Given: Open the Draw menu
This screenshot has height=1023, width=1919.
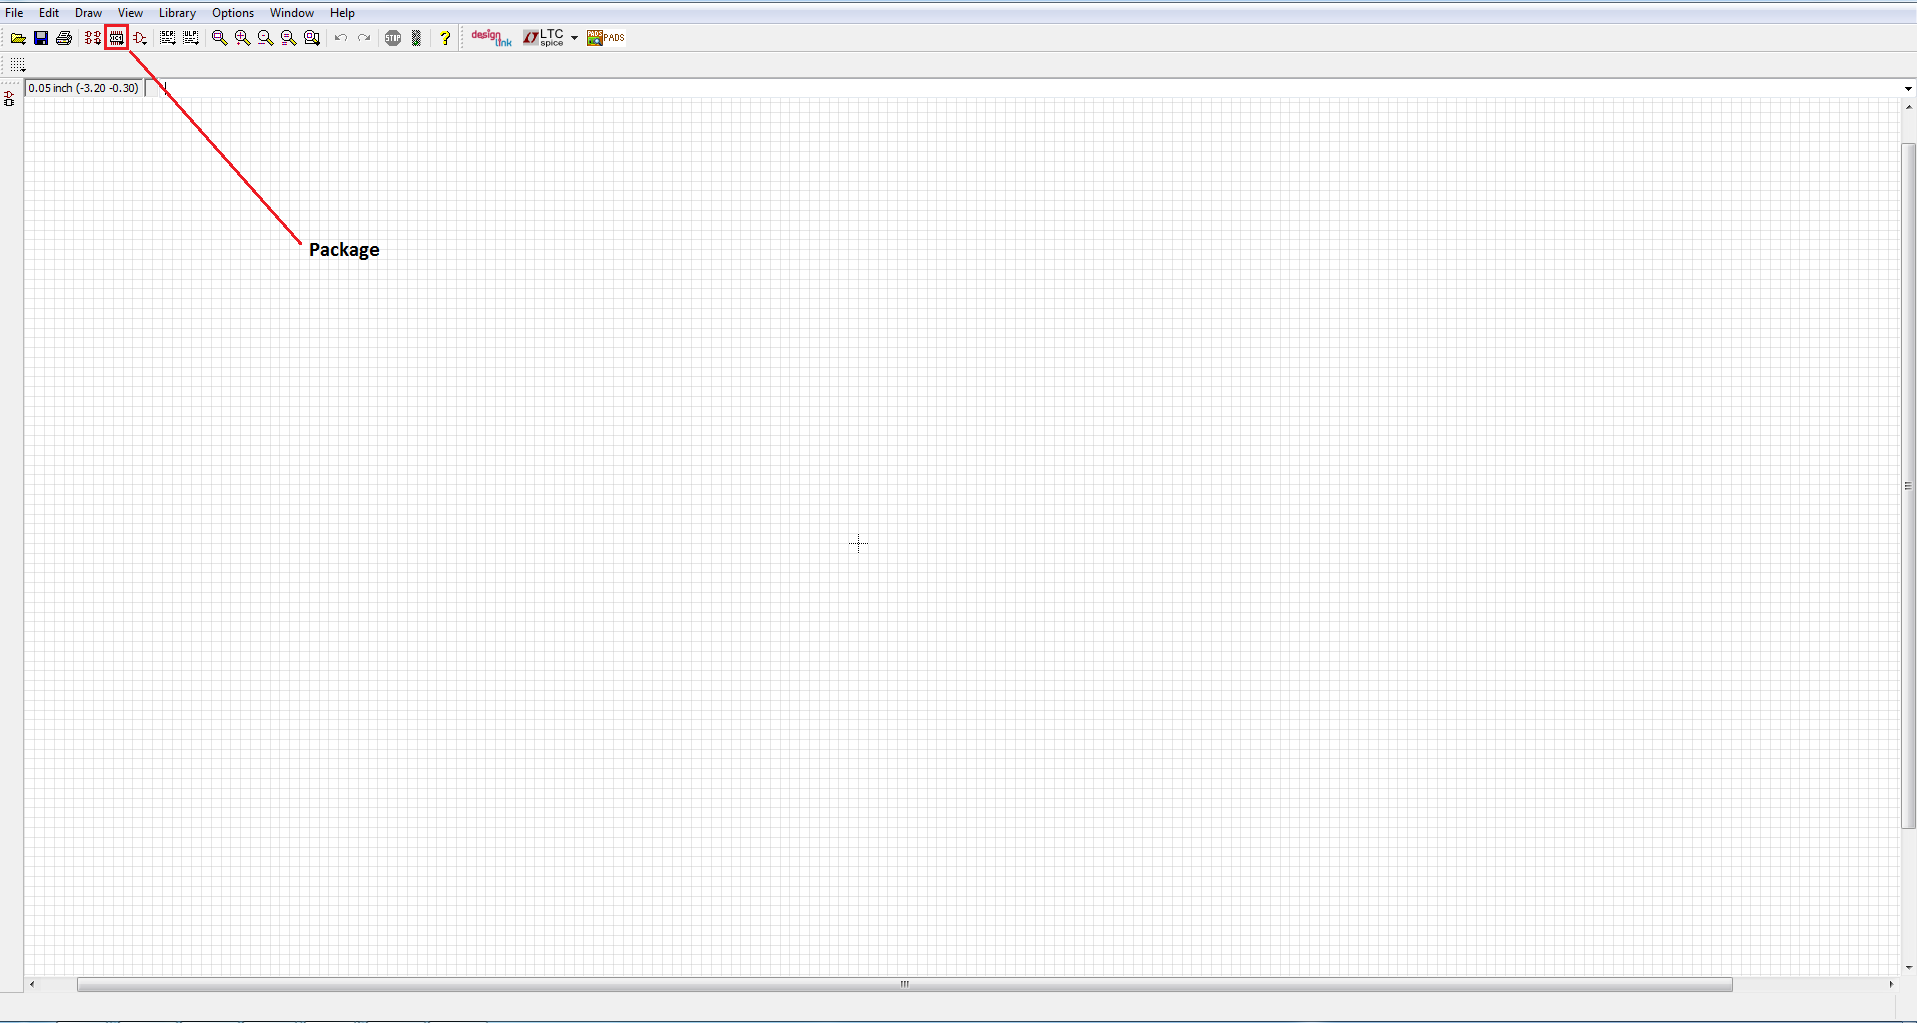Looking at the screenshot, I should coord(87,12).
